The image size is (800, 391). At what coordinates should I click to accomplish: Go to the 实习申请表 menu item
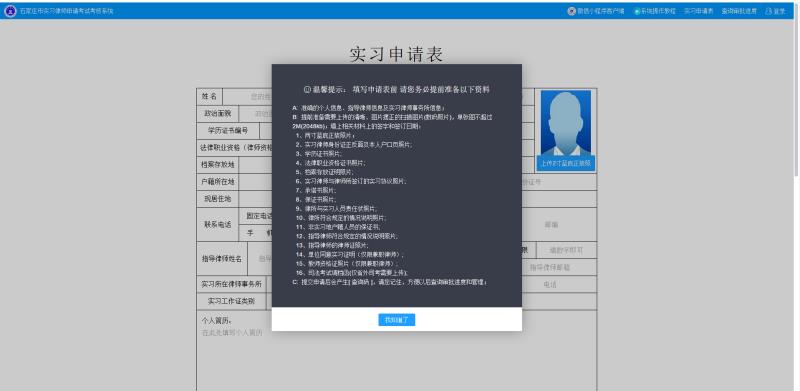pos(698,11)
